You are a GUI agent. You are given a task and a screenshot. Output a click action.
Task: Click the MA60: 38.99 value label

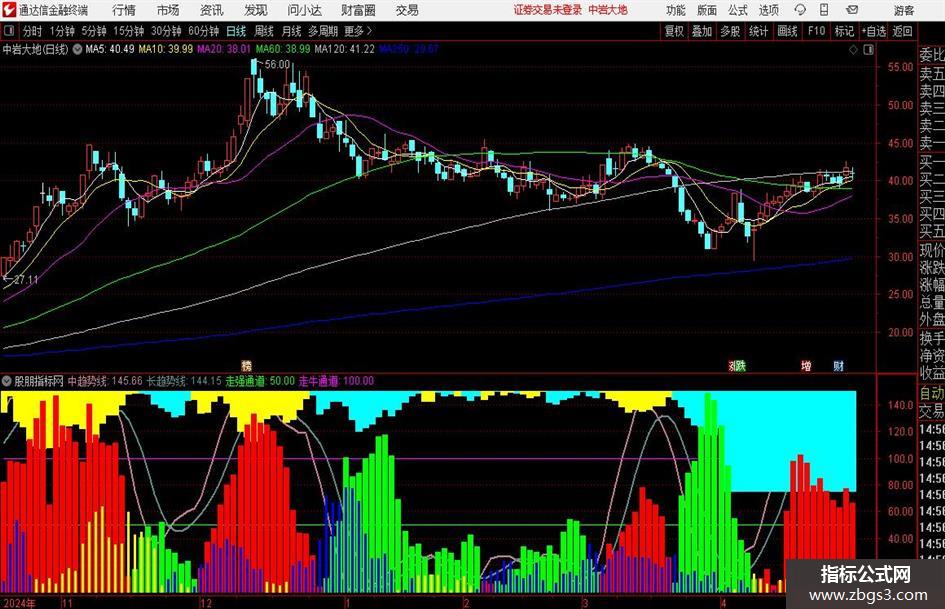pyautogui.click(x=283, y=49)
